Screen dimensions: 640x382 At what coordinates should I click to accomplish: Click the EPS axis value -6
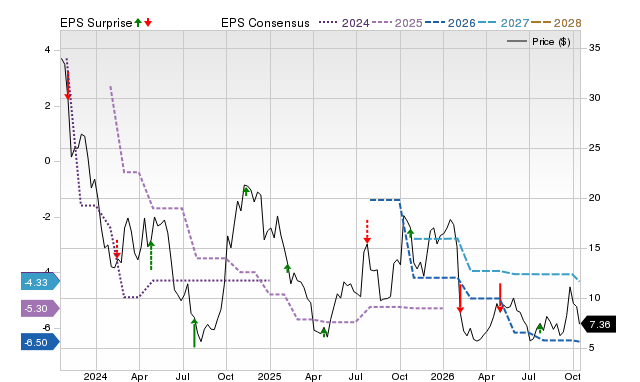coord(46,328)
